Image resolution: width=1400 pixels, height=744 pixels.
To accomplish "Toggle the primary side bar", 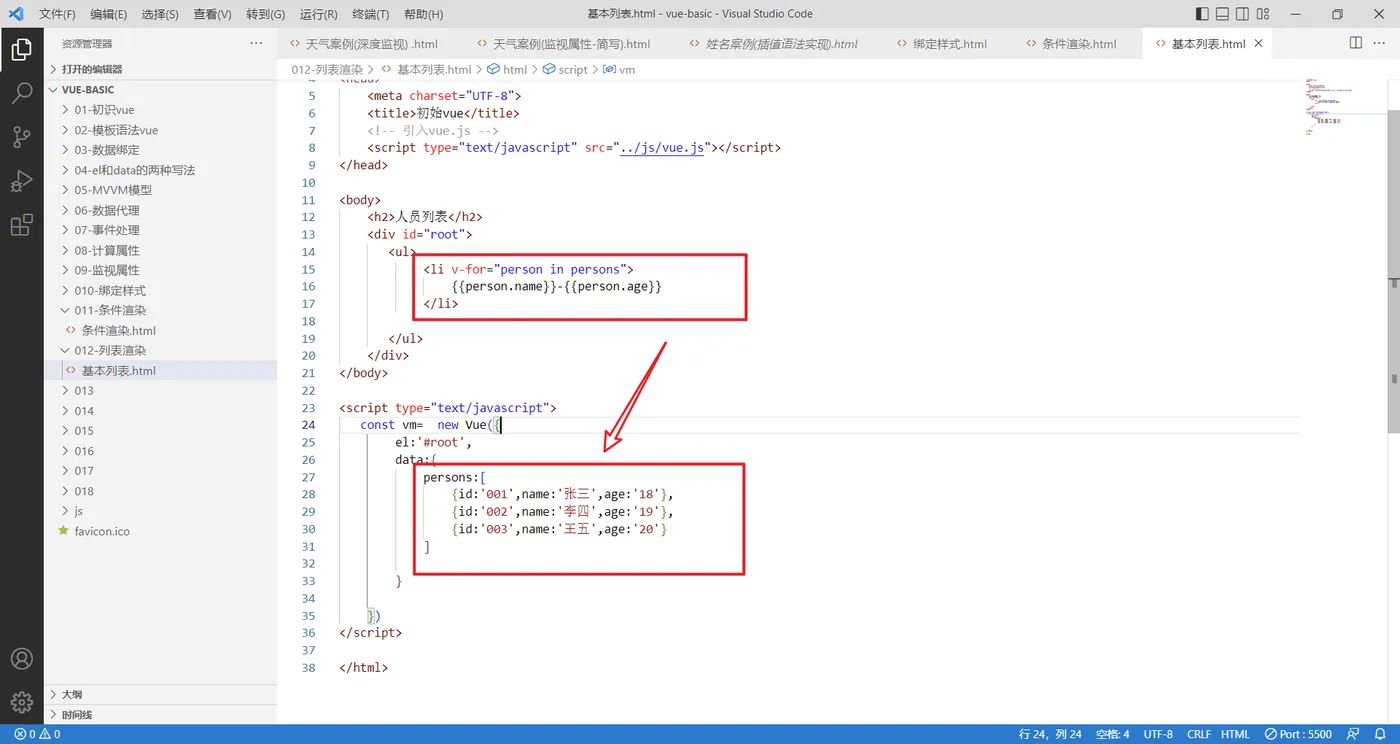I will tap(1202, 14).
